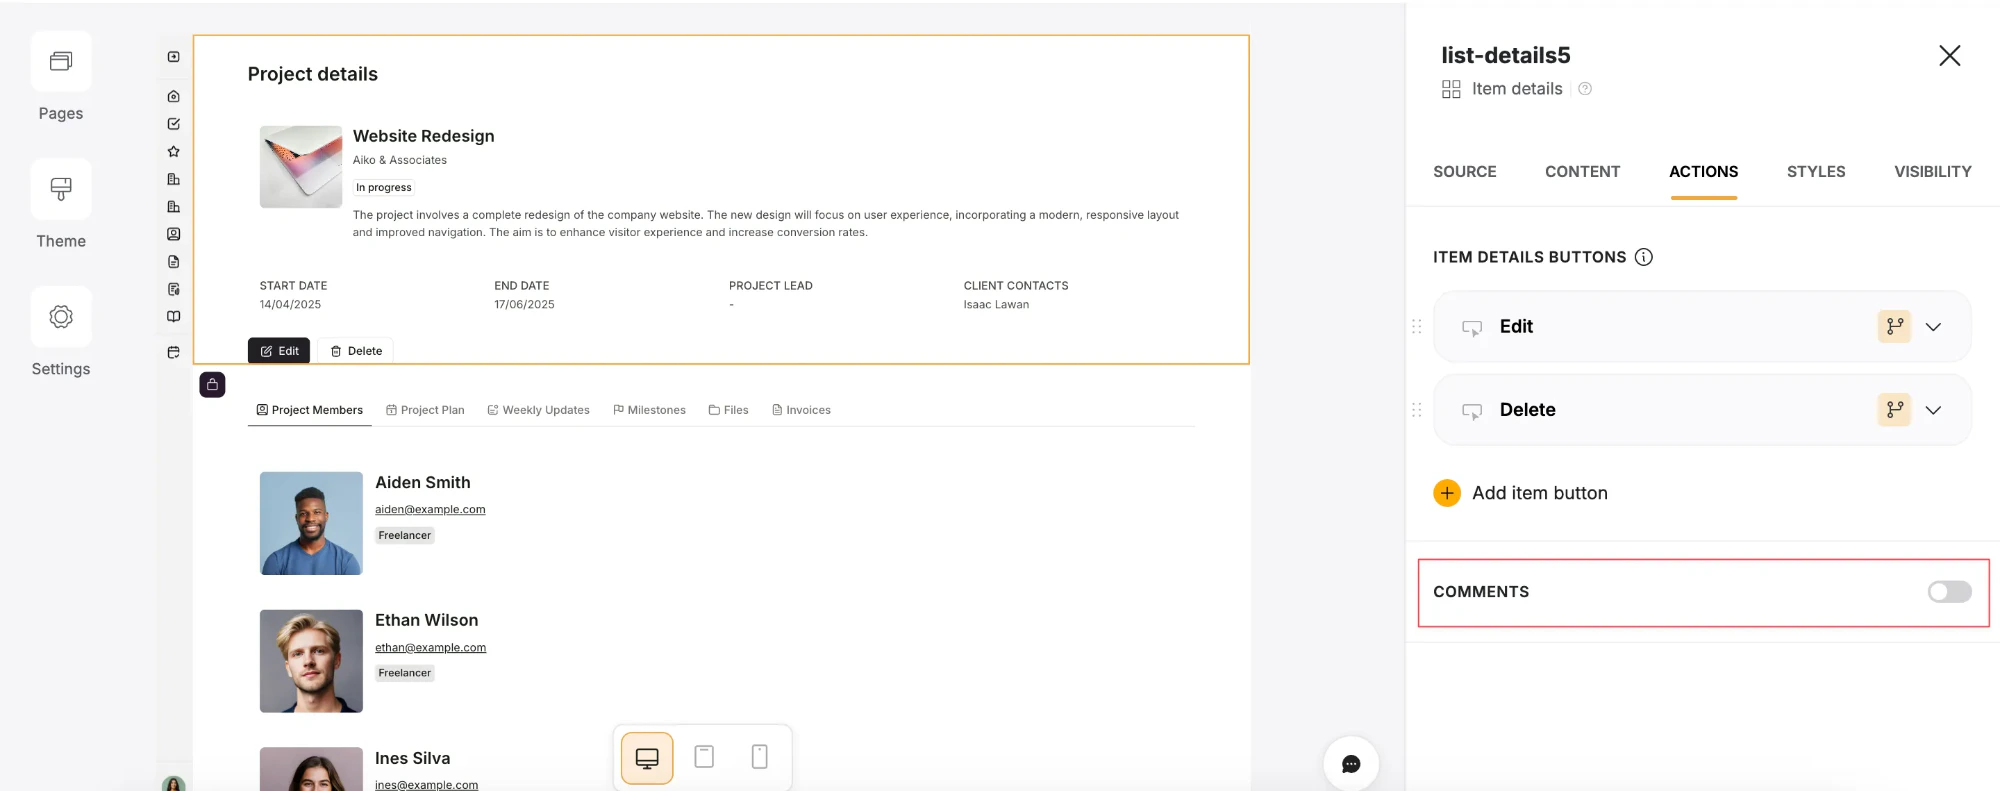Open the Settings gear panel
Viewport: 2000px width, 791px height.
point(61,317)
